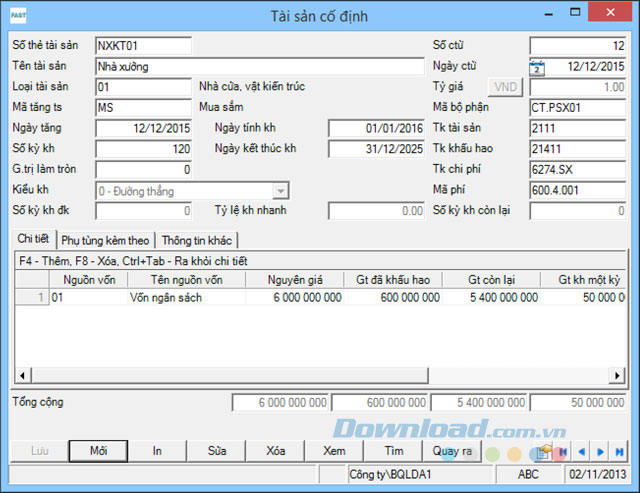The image size is (640, 493).
Task: Click the Nguồn vốn column header
Action: click(89, 280)
